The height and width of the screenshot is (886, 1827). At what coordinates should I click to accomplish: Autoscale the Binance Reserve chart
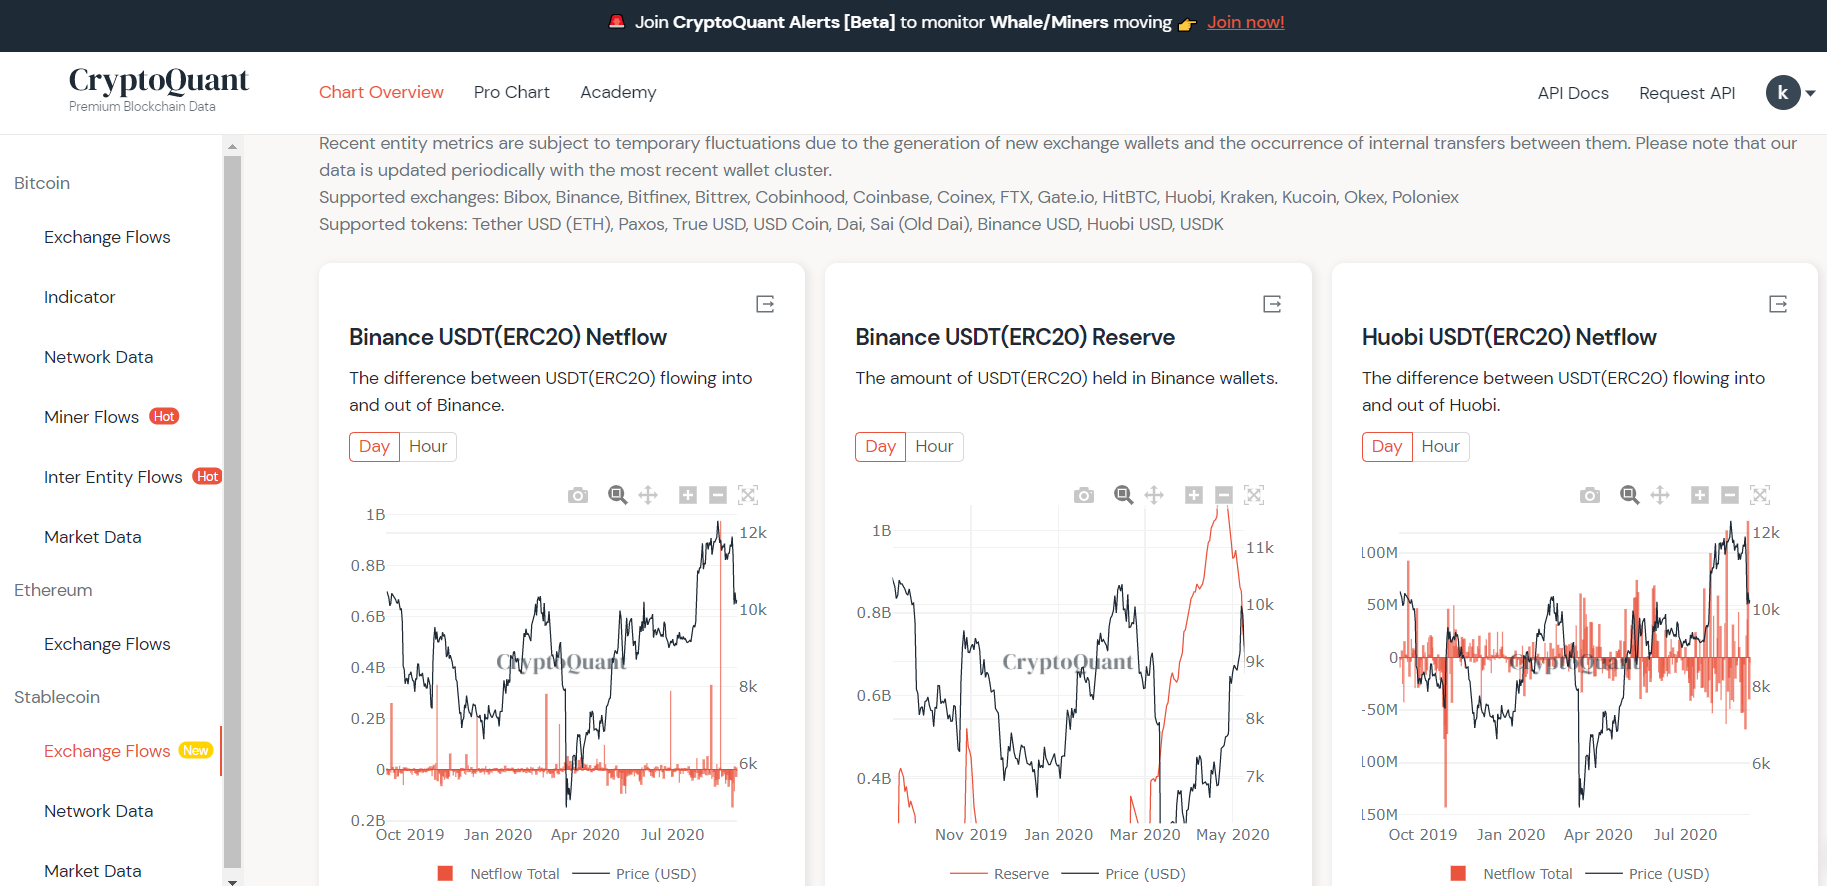(1254, 495)
